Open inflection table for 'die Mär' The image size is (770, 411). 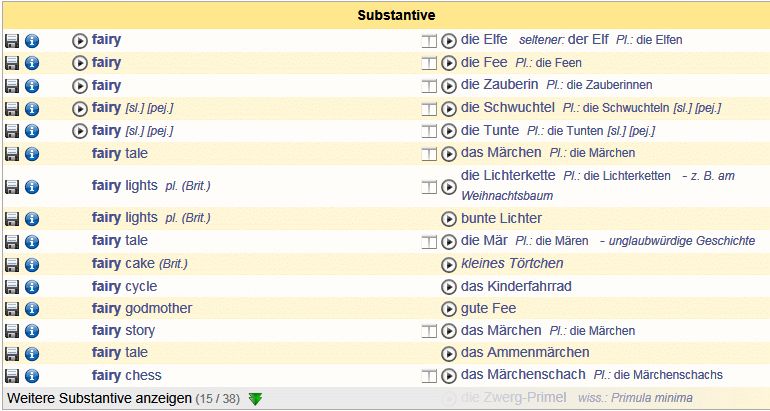pos(430,242)
